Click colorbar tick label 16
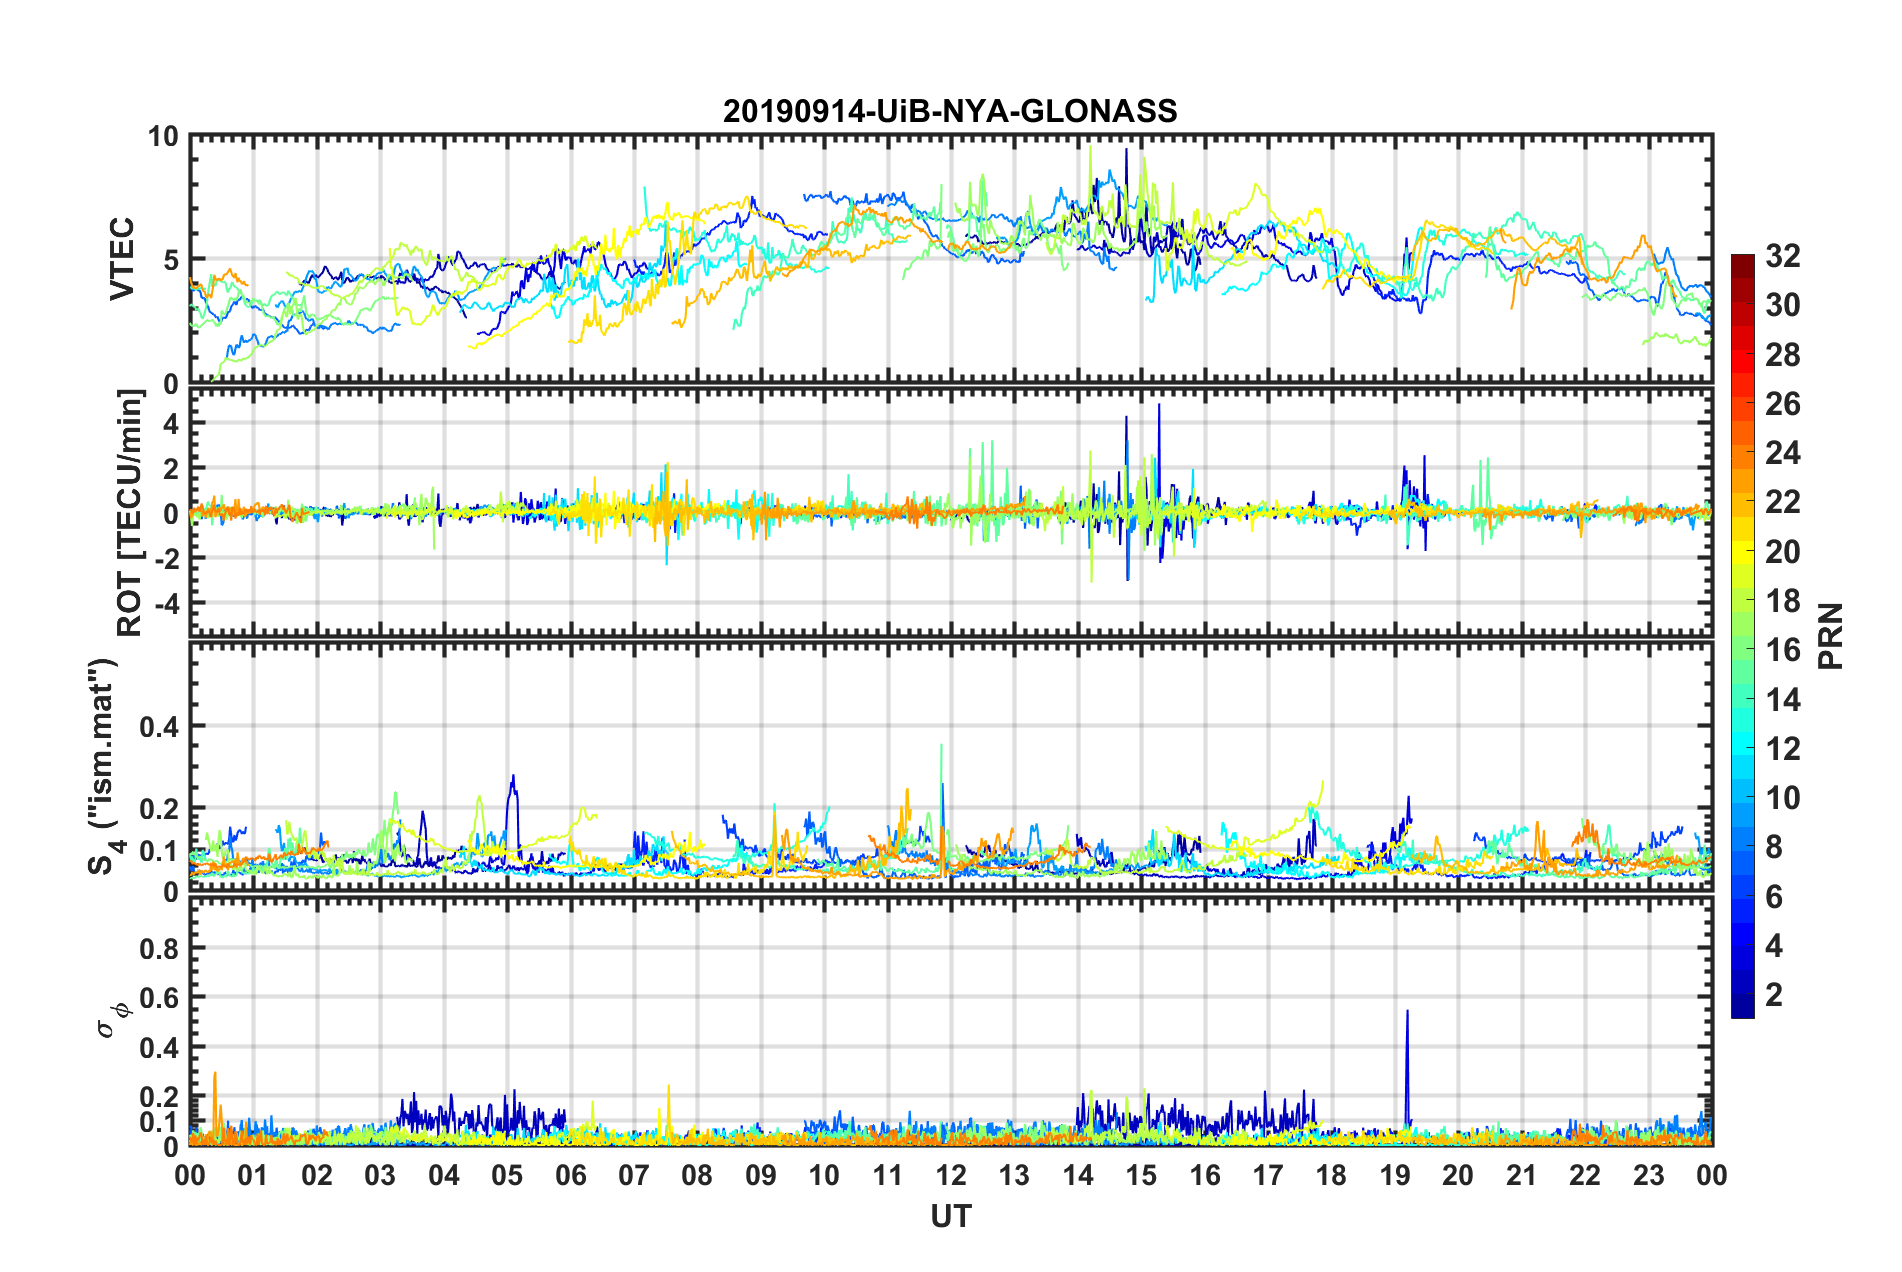 click(x=1782, y=650)
